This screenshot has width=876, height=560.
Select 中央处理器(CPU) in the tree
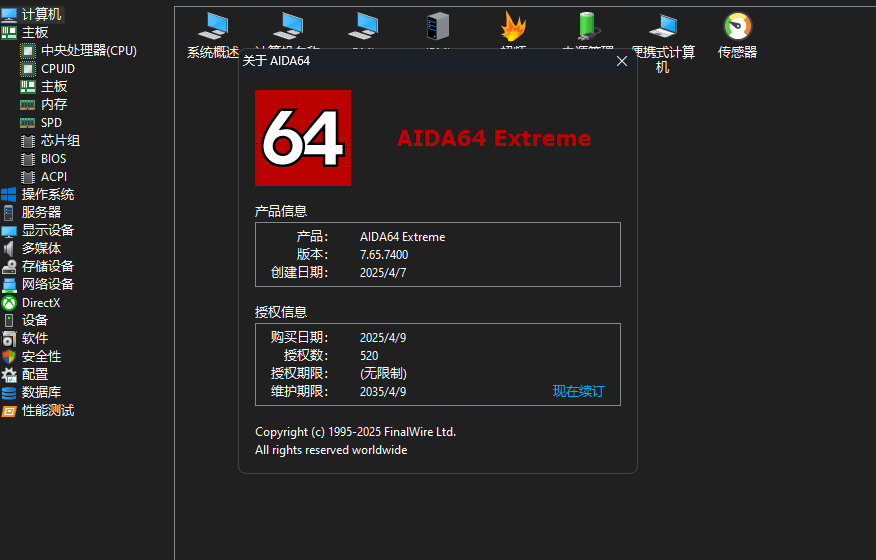point(89,50)
